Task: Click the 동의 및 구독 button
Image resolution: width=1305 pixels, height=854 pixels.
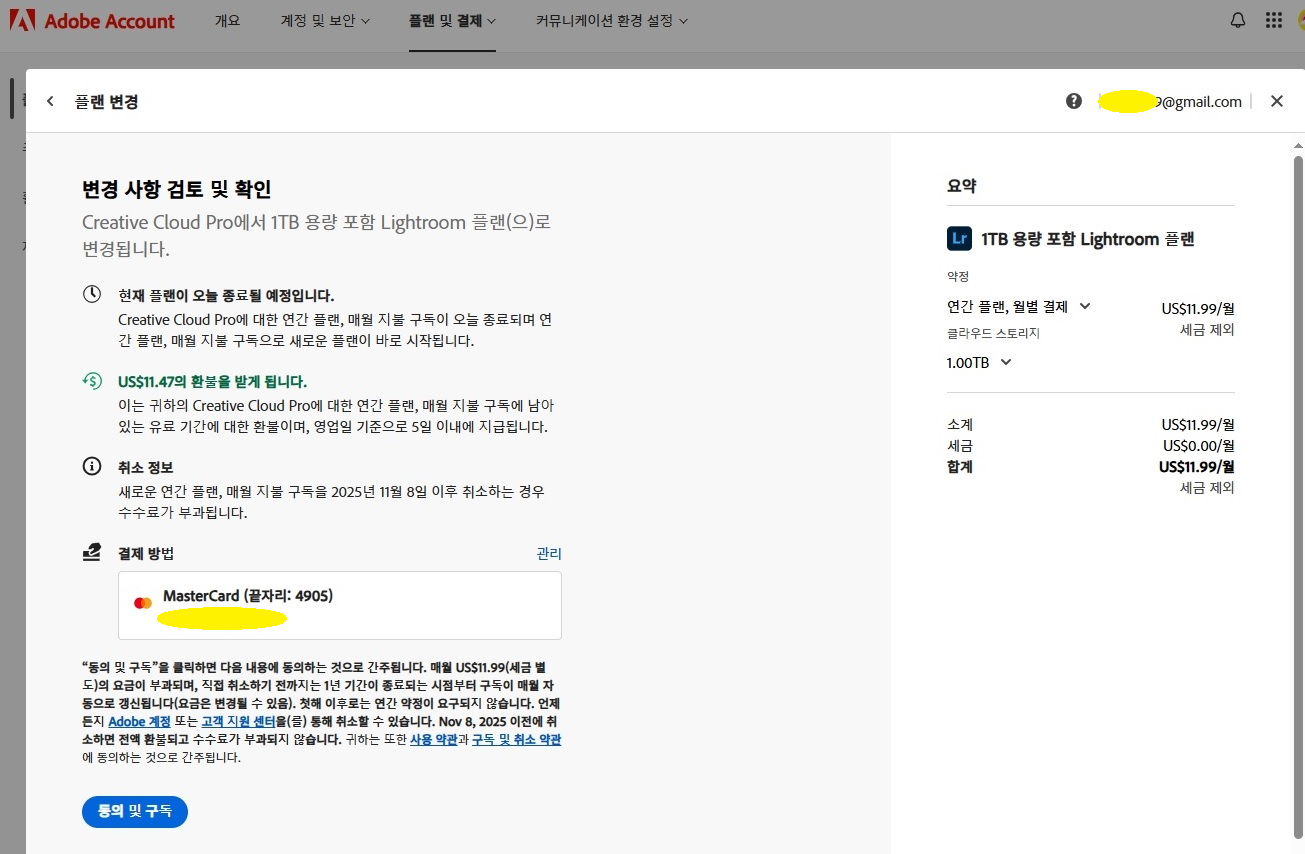Action: [x=135, y=811]
